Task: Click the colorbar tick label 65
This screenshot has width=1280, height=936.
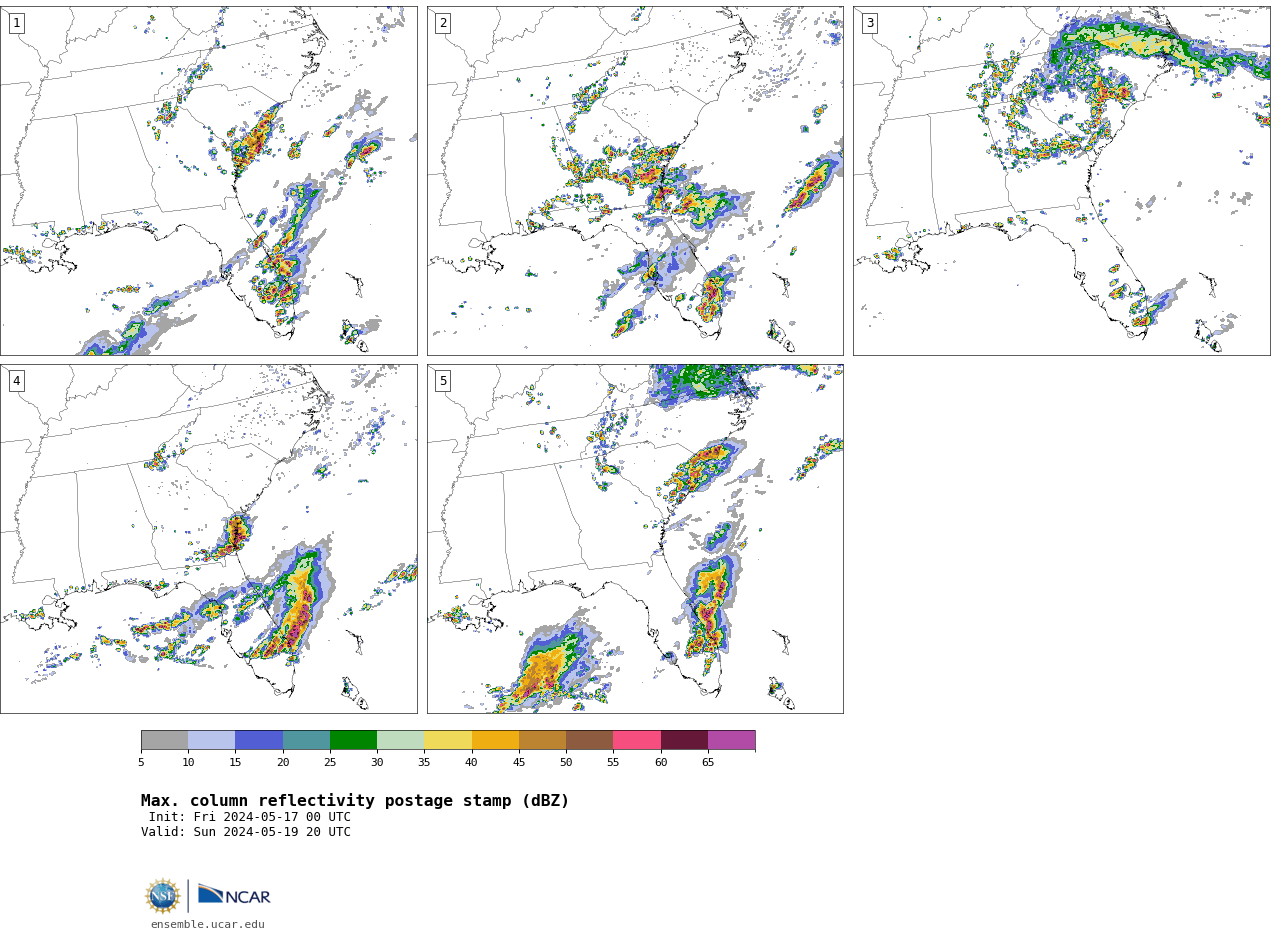Action: (708, 763)
